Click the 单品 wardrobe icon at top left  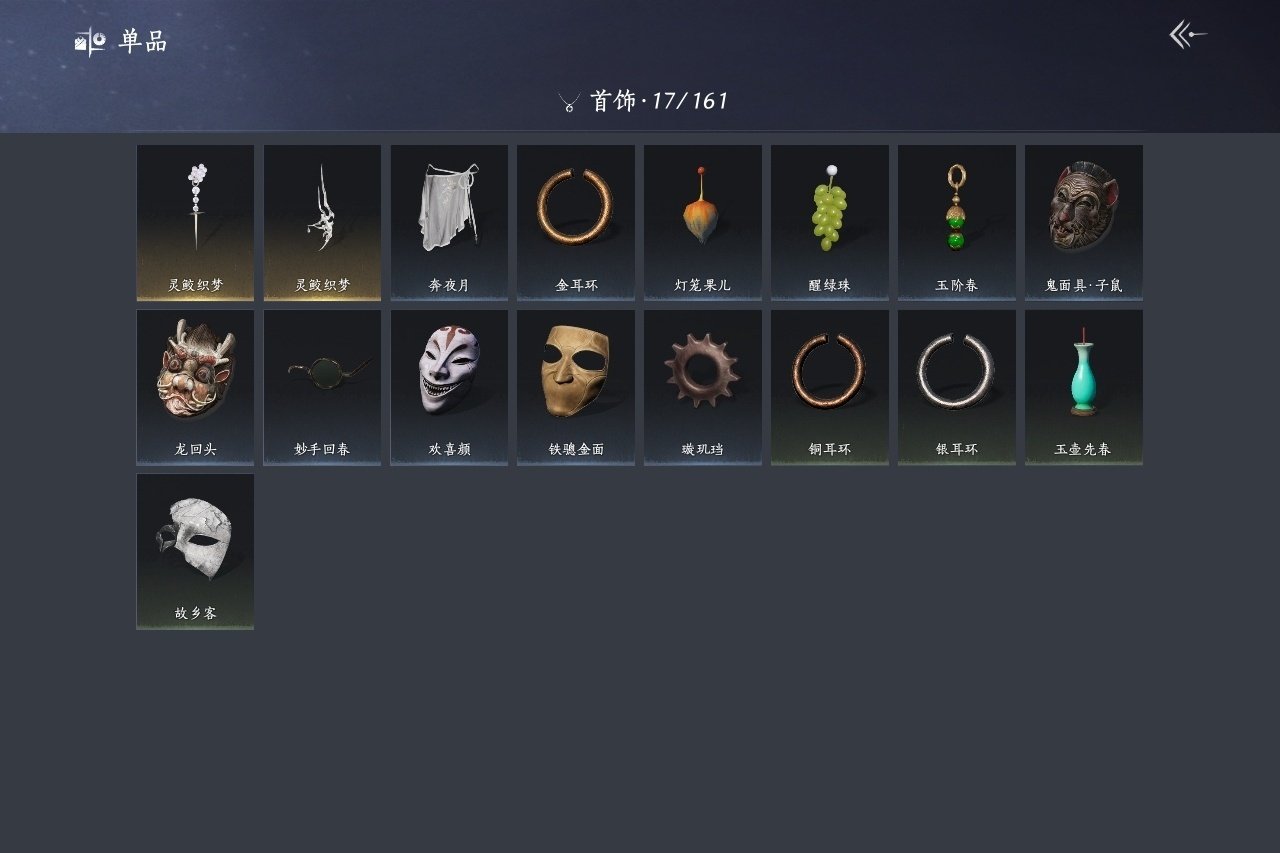coord(90,41)
